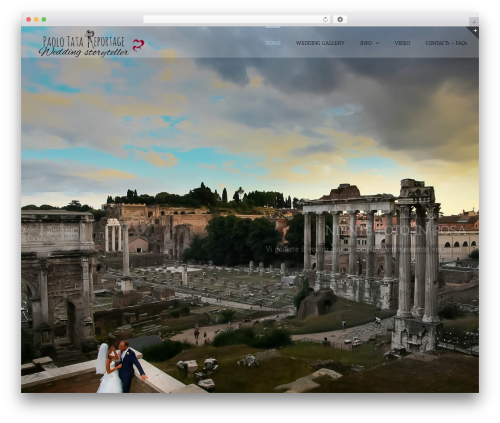The height and width of the screenshot is (423, 500).
Task: Click the red heart logo icon
Action: [x=138, y=45]
